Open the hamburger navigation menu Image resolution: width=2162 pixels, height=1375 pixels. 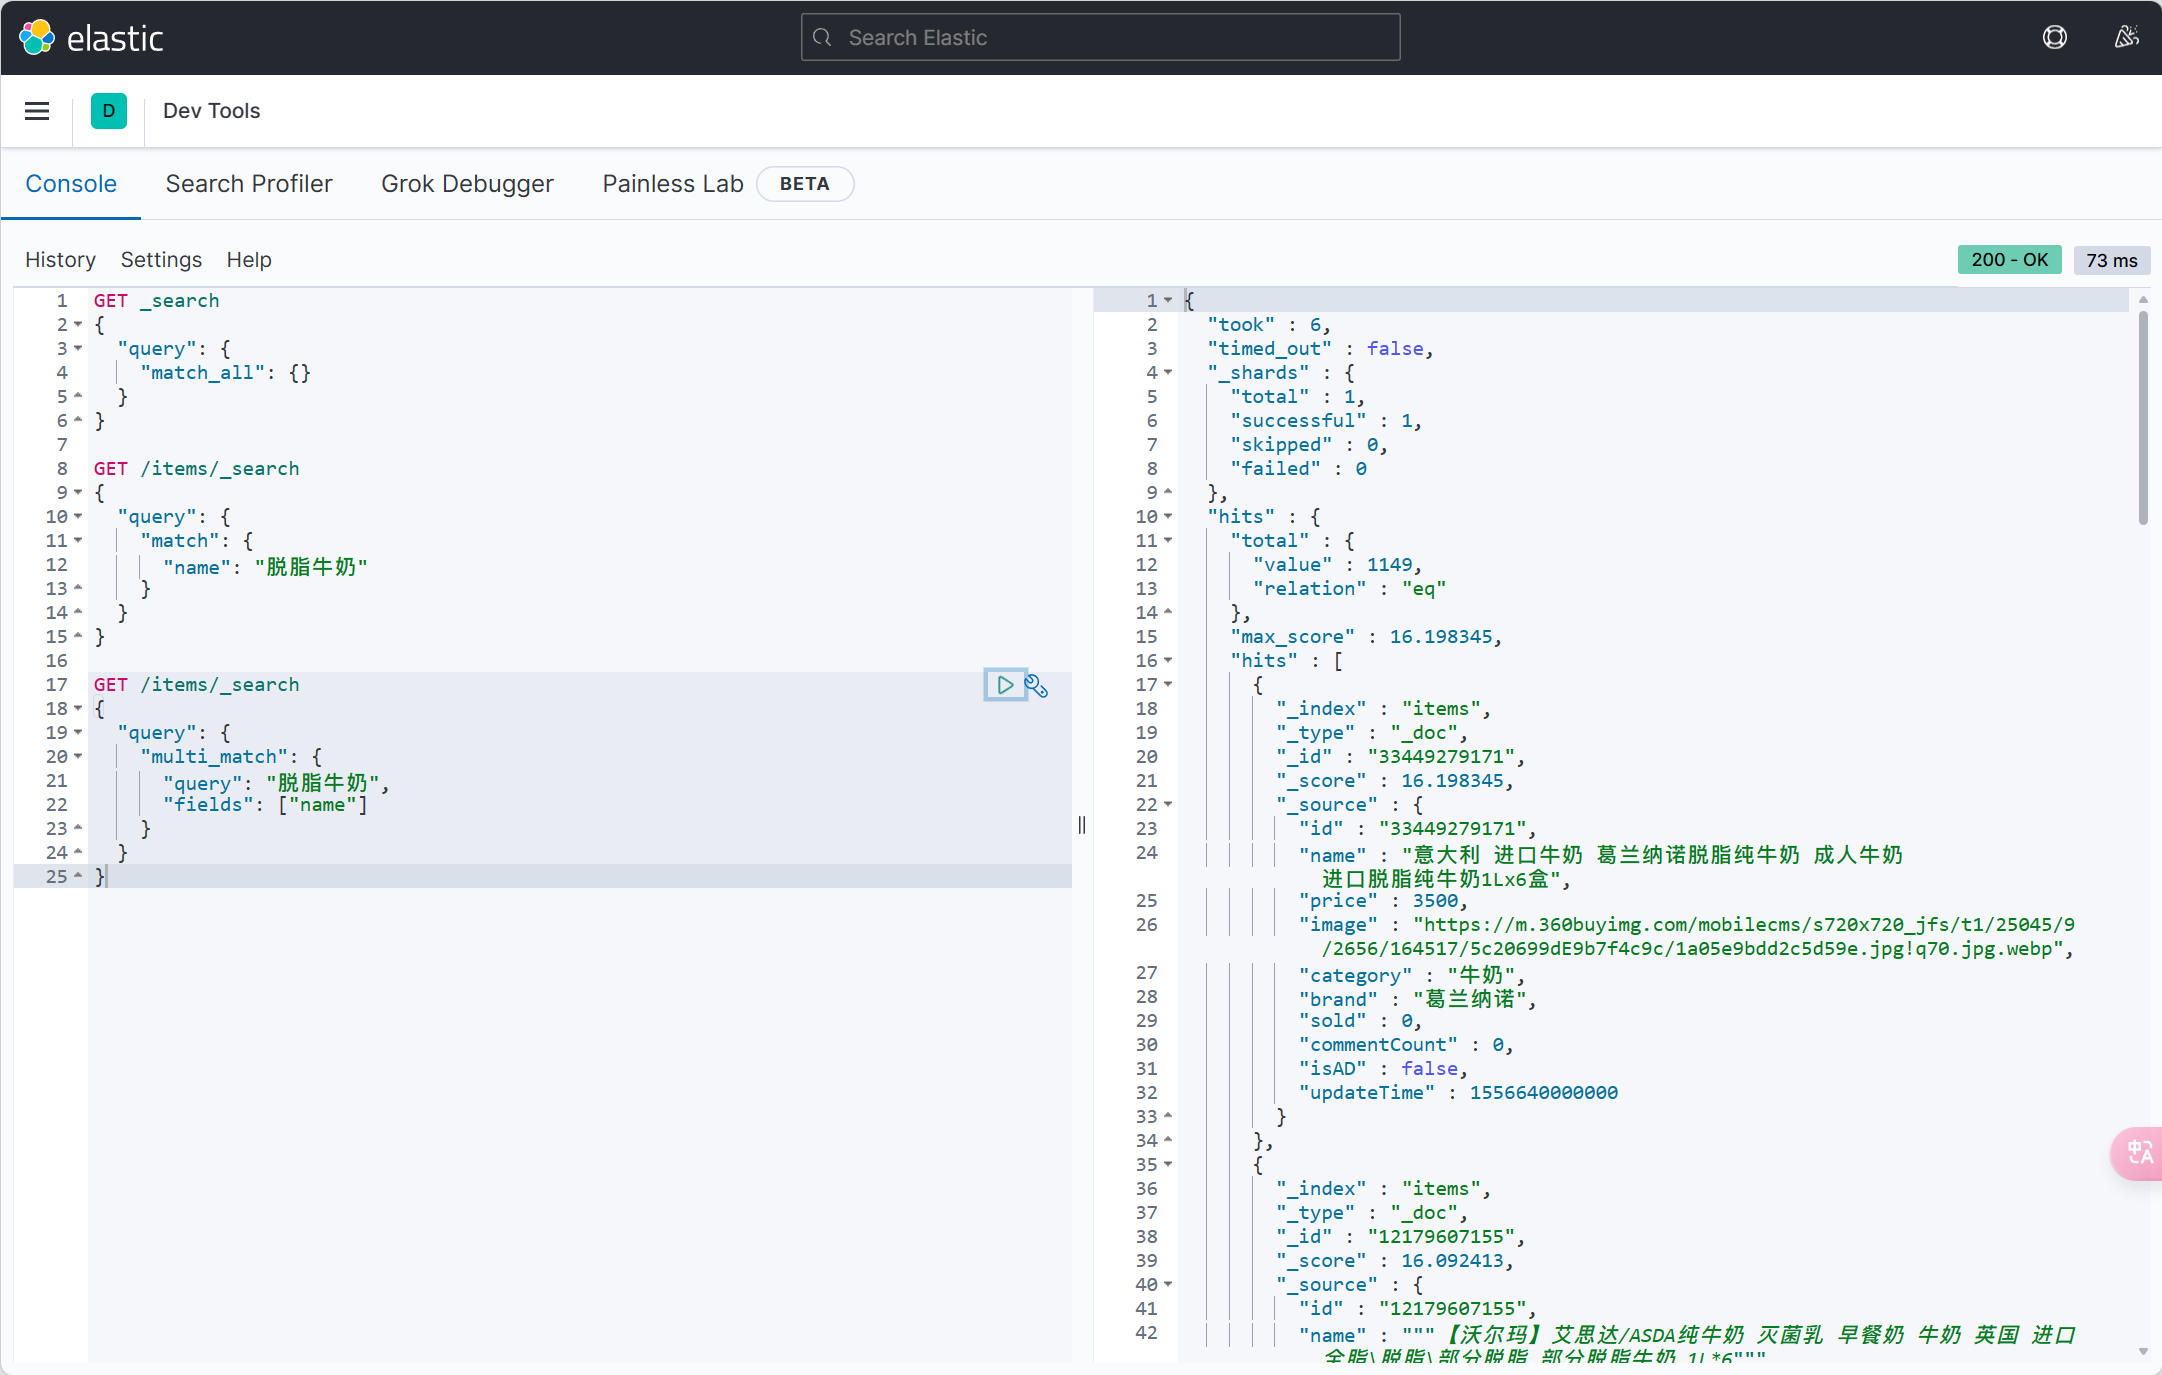37,111
